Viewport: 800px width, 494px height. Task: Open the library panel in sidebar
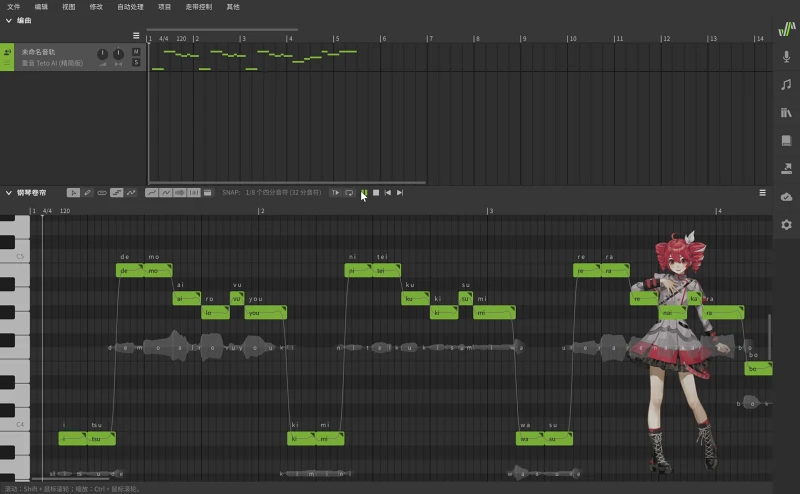click(787, 113)
